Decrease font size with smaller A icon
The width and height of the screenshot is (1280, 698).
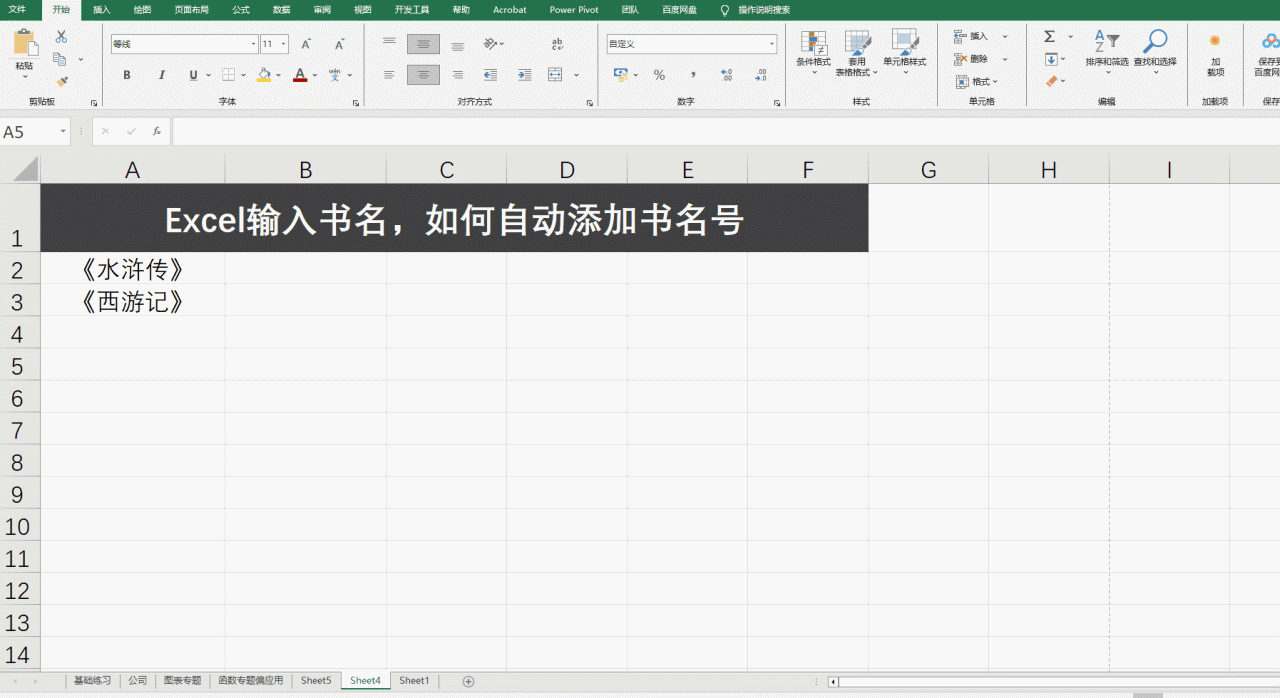[339, 44]
